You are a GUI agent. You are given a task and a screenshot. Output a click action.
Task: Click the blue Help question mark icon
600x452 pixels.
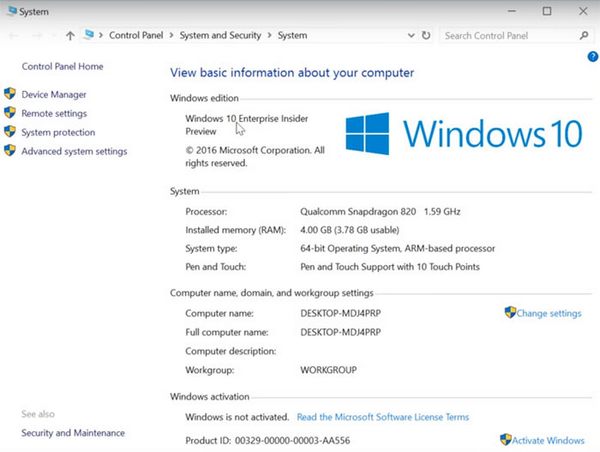pos(593,57)
